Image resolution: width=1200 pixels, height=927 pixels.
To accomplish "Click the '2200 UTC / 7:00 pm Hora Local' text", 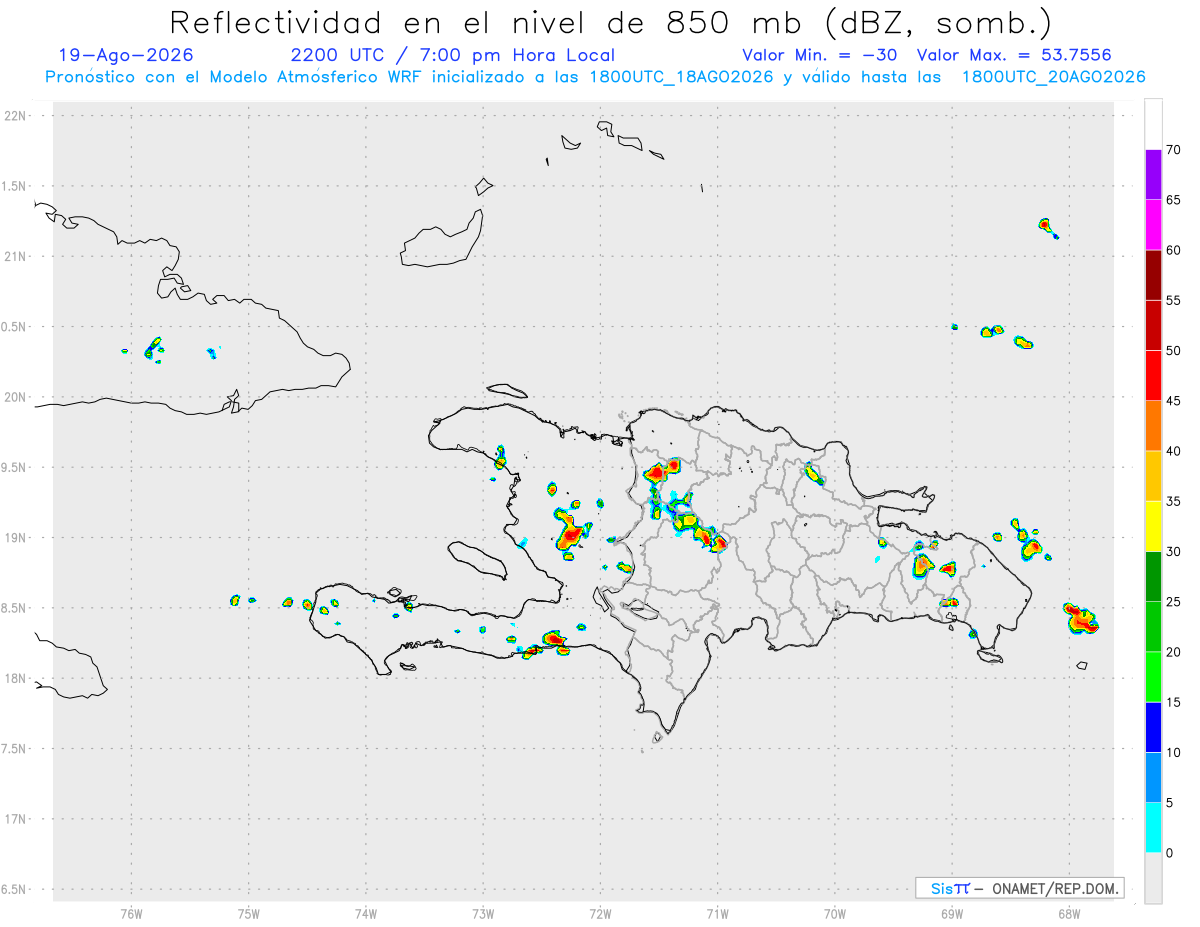I will pyautogui.click(x=452, y=55).
